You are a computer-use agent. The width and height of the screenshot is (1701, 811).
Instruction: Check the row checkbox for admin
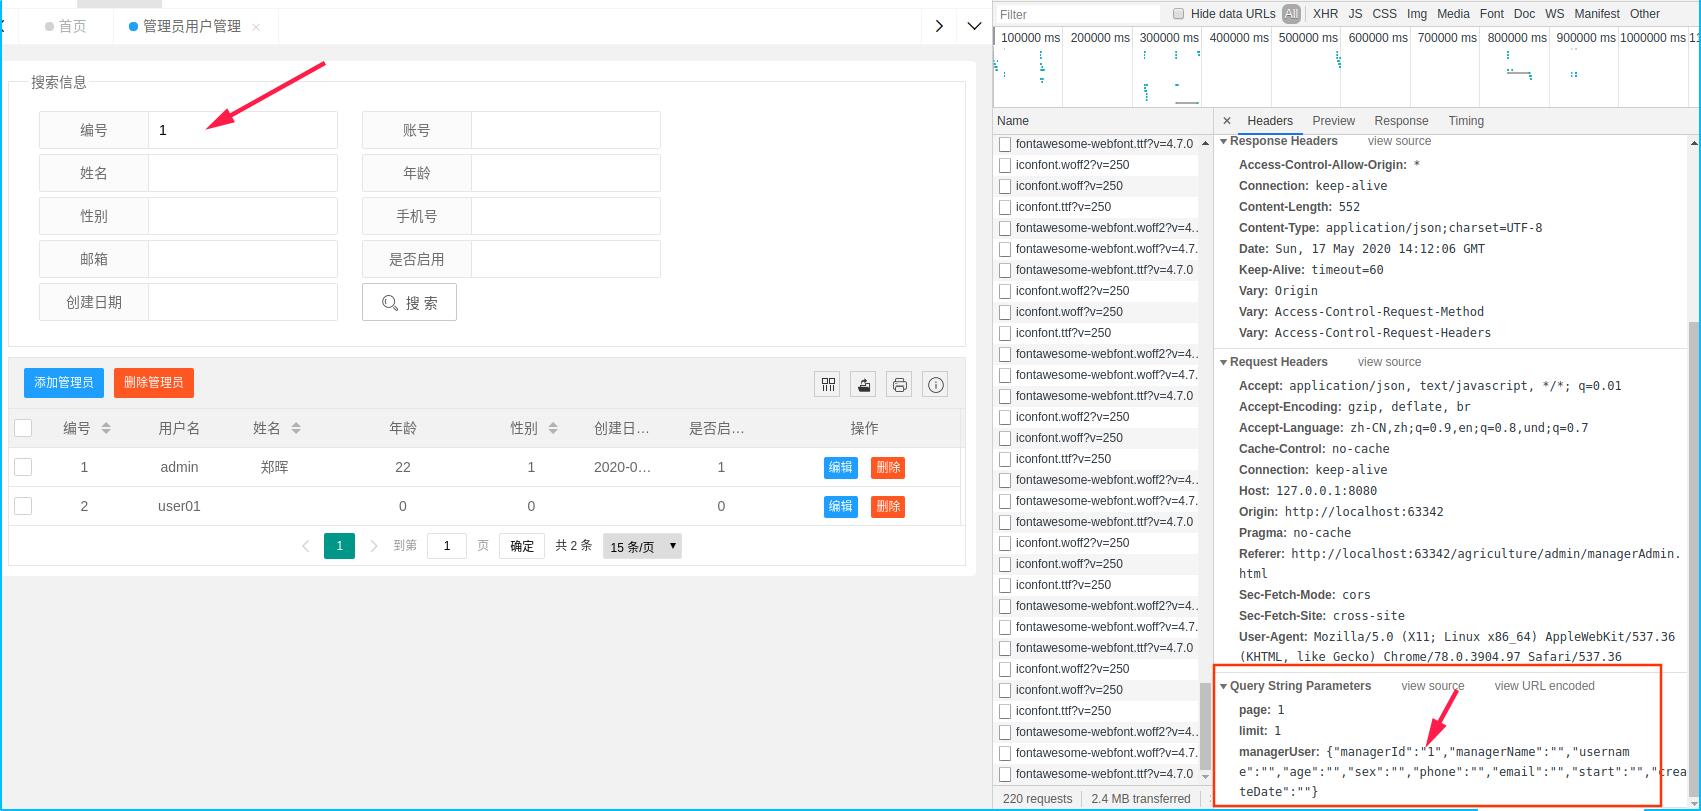point(23,467)
